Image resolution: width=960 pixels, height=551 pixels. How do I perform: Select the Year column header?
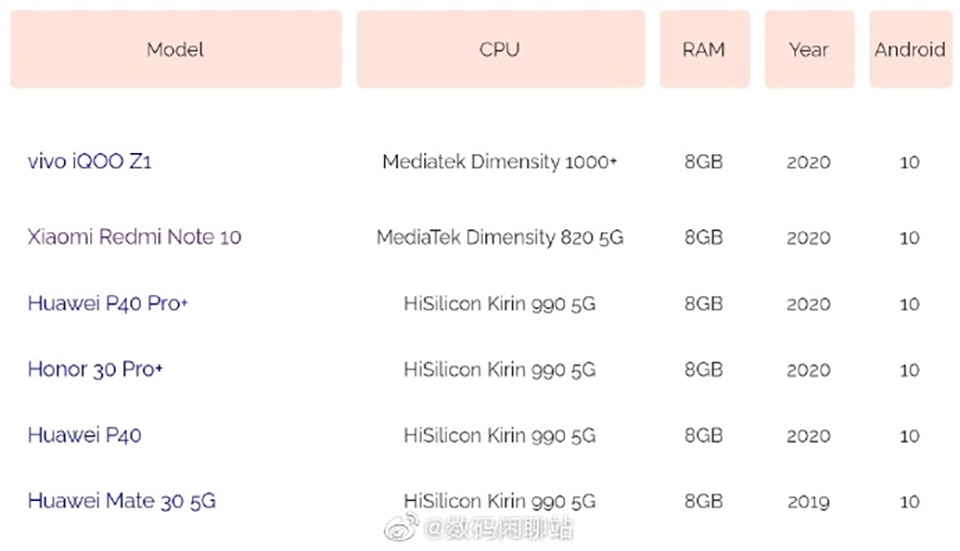(x=808, y=49)
